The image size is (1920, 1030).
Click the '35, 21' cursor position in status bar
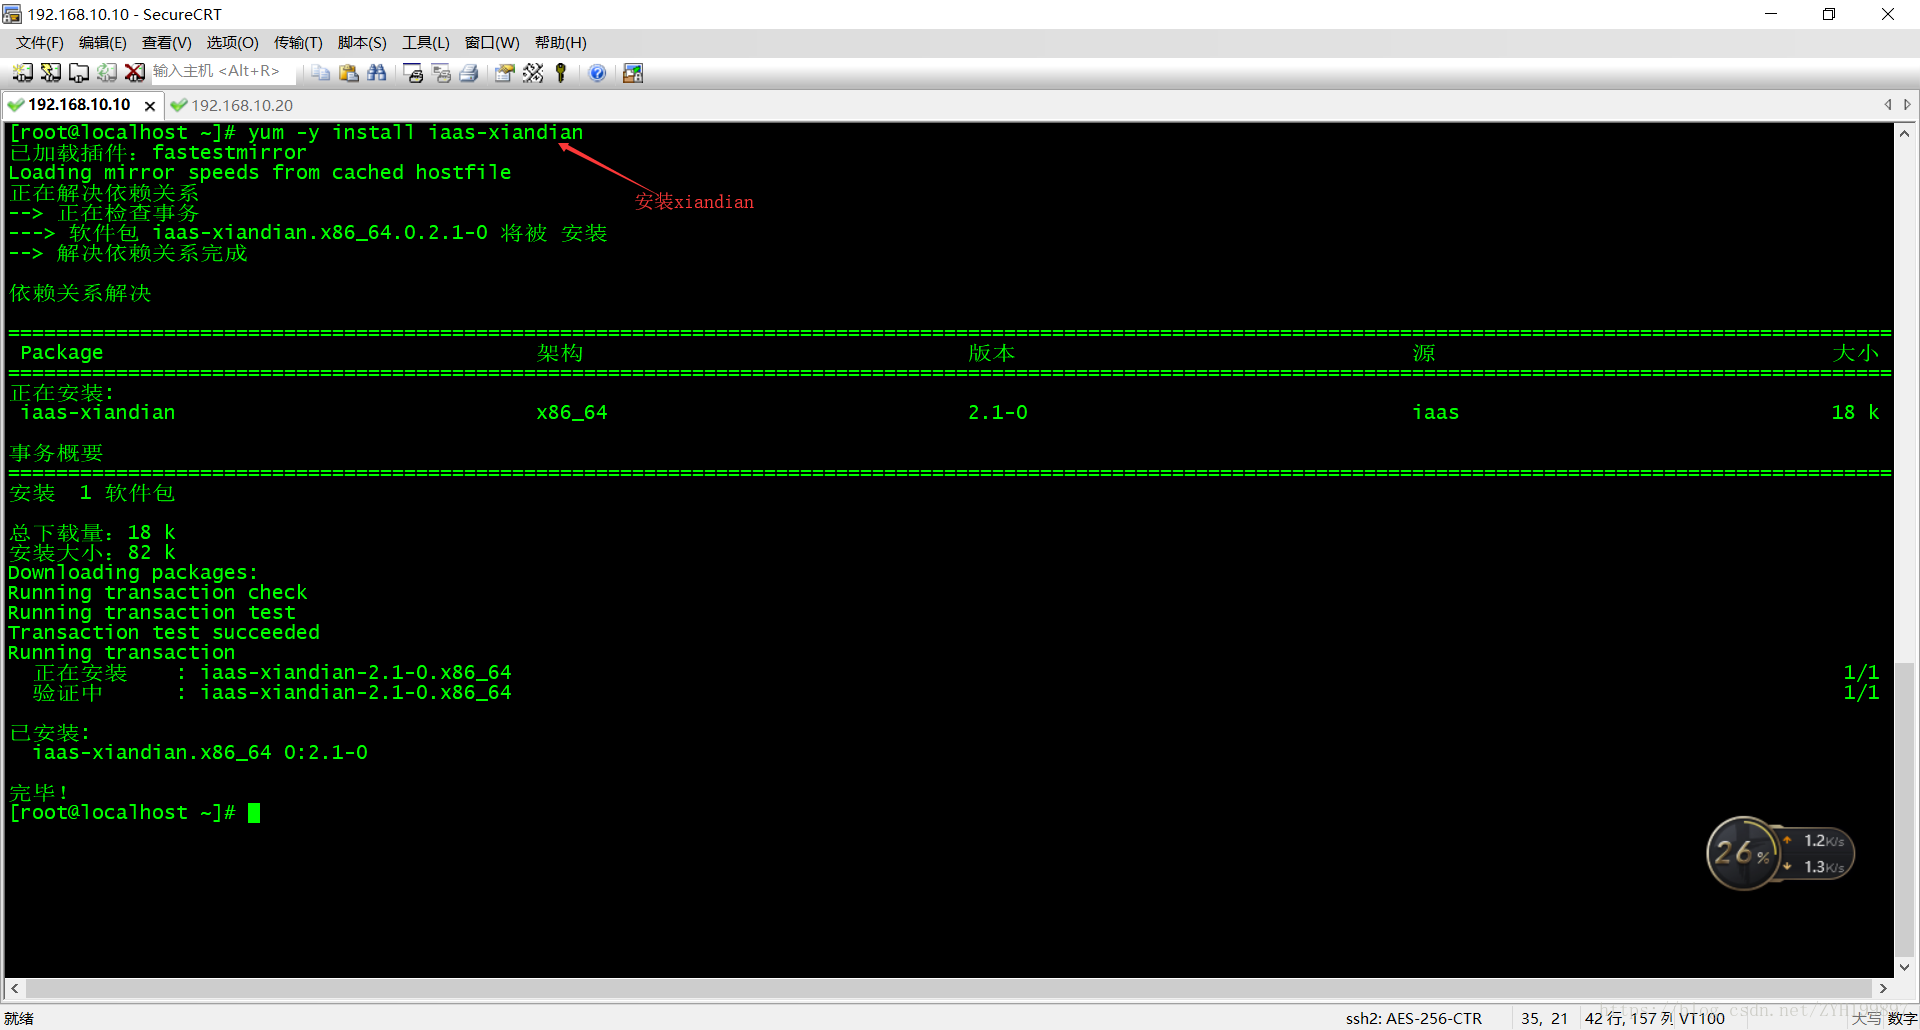point(1544,1018)
